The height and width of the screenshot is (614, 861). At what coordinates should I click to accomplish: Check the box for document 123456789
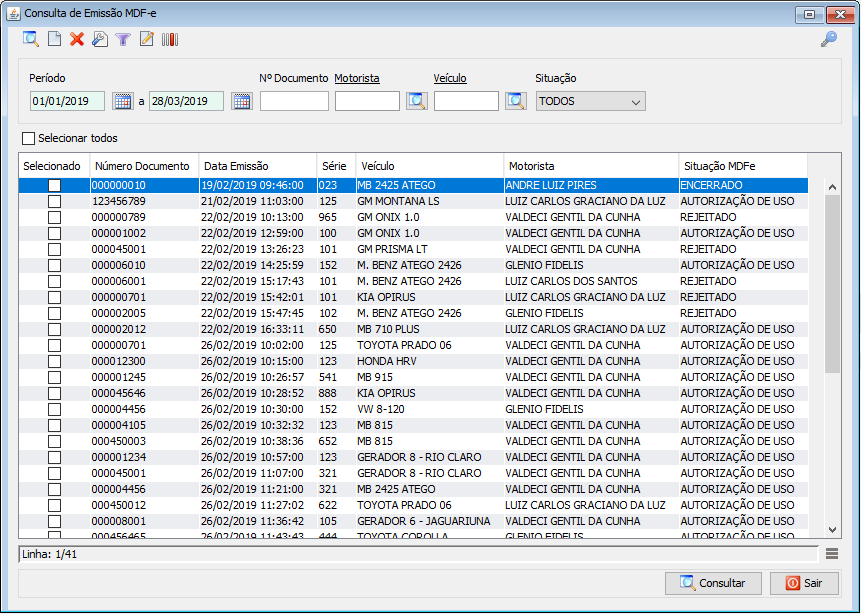click(x=54, y=202)
